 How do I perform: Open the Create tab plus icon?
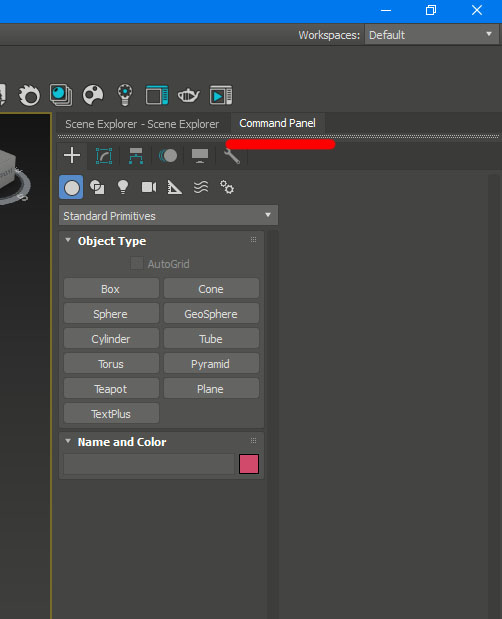click(x=72, y=156)
